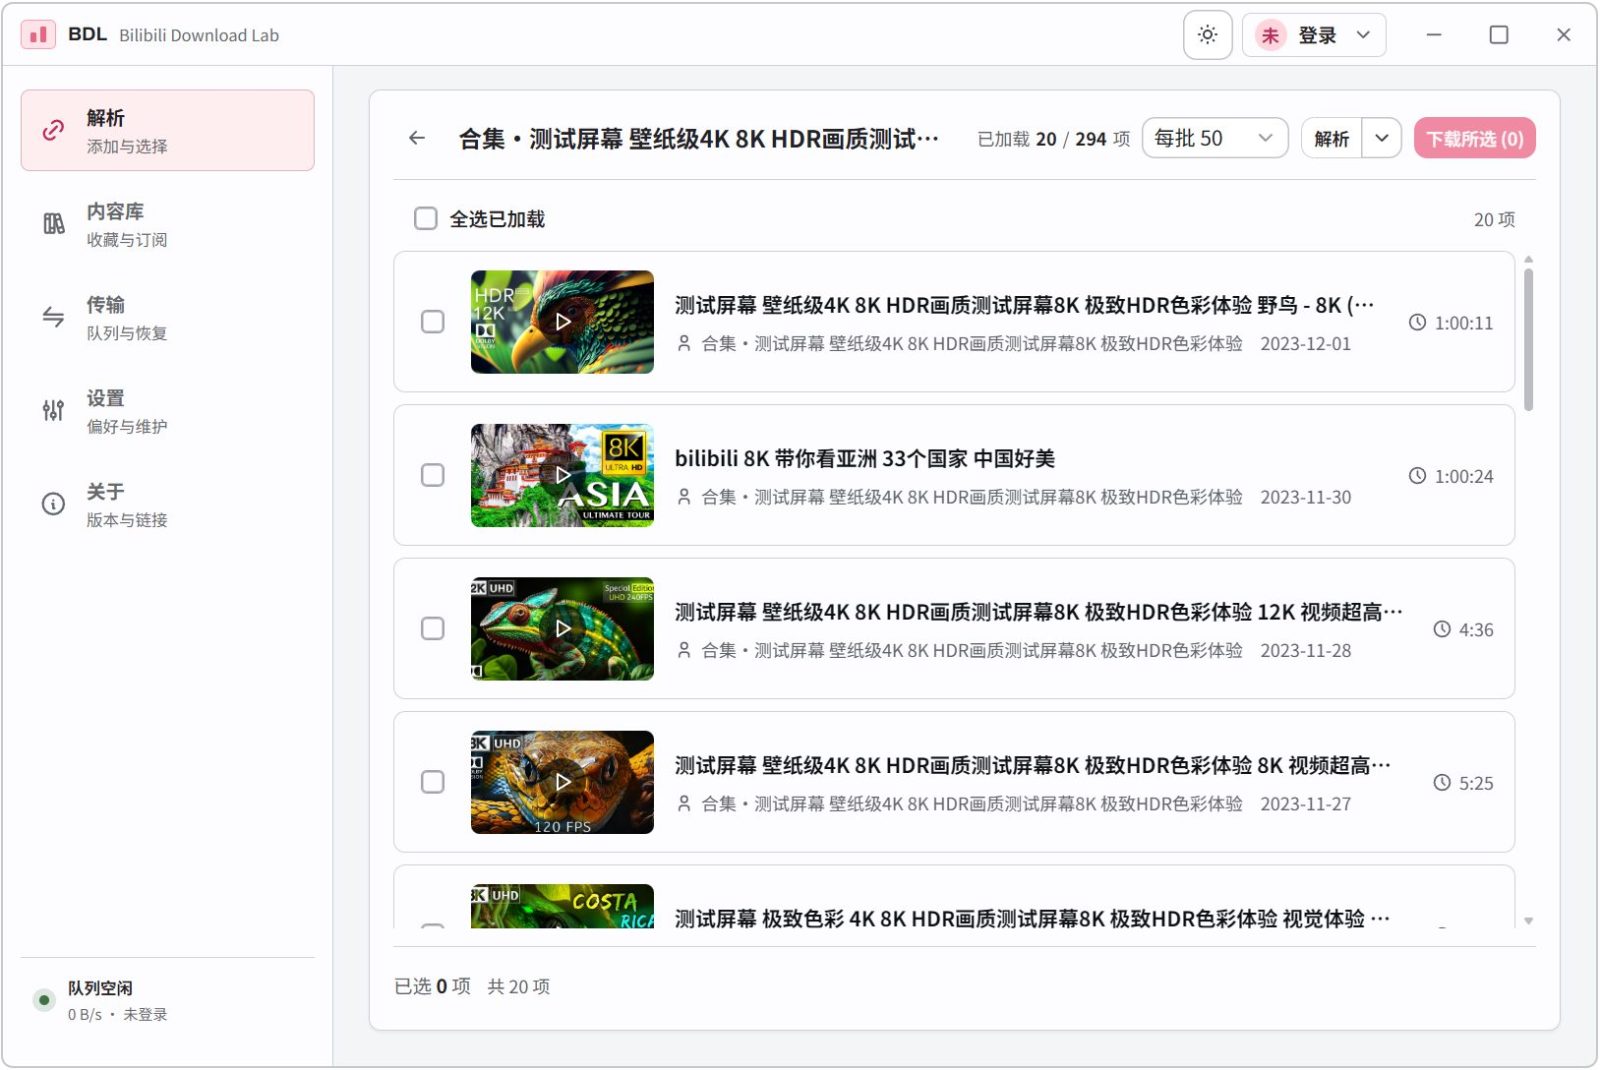Click the date 2023-12-01
The height and width of the screenshot is (1070, 1600).
tap(1305, 343)
